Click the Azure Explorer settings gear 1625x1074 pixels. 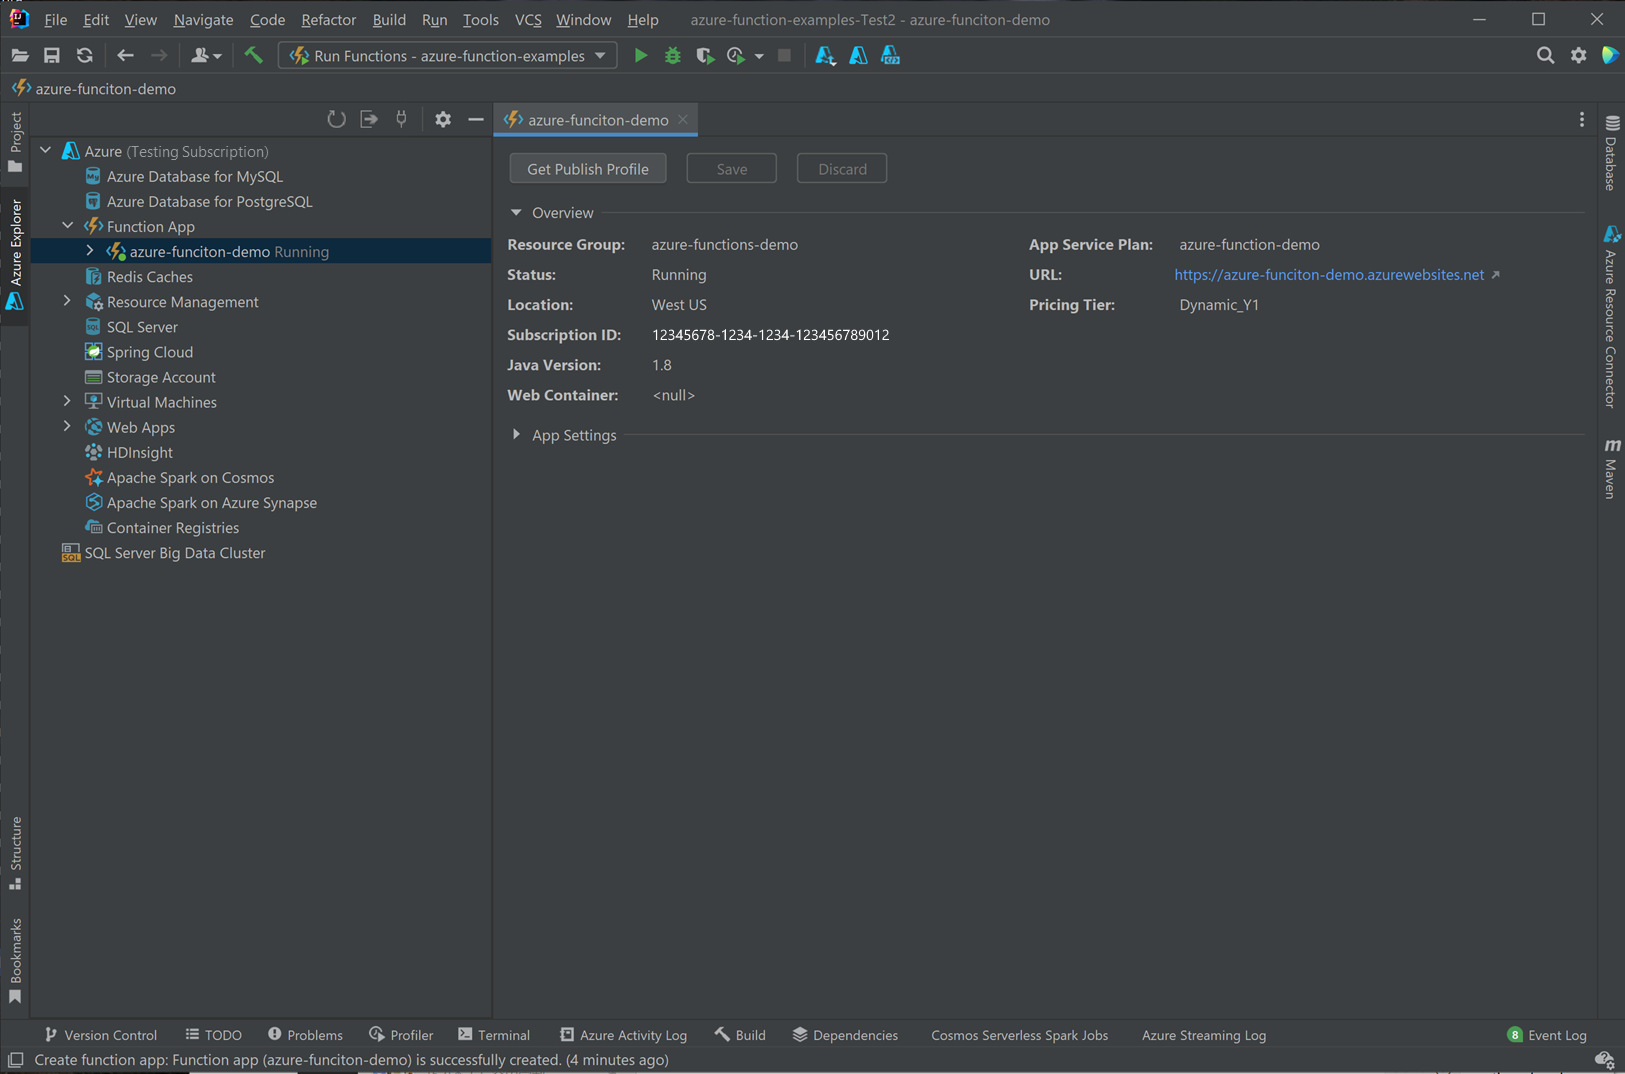click(443, 119)
